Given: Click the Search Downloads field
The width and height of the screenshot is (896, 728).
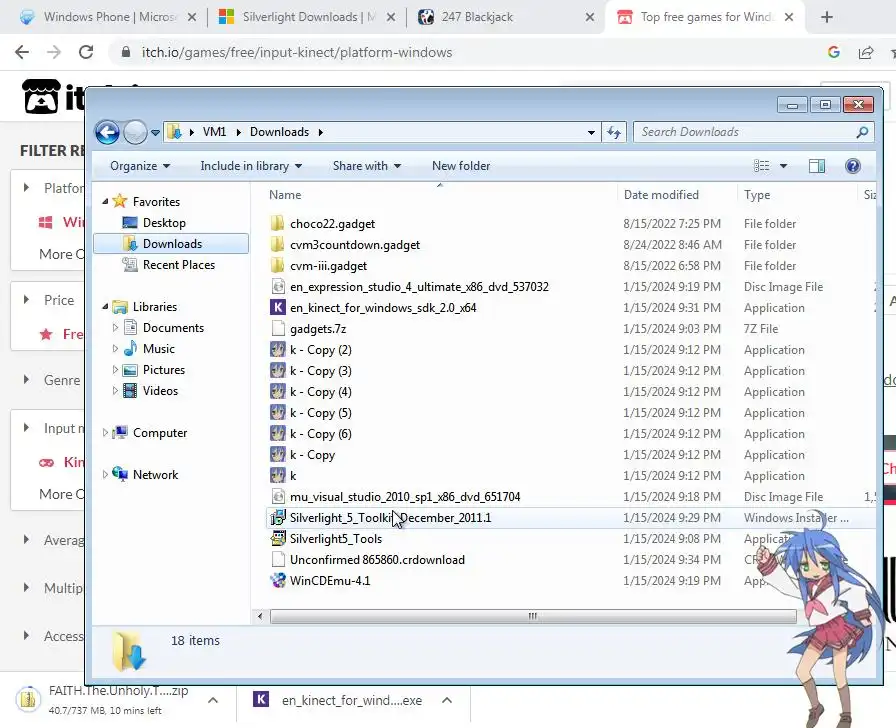Looking at the screenshot, I should [753, 132].
